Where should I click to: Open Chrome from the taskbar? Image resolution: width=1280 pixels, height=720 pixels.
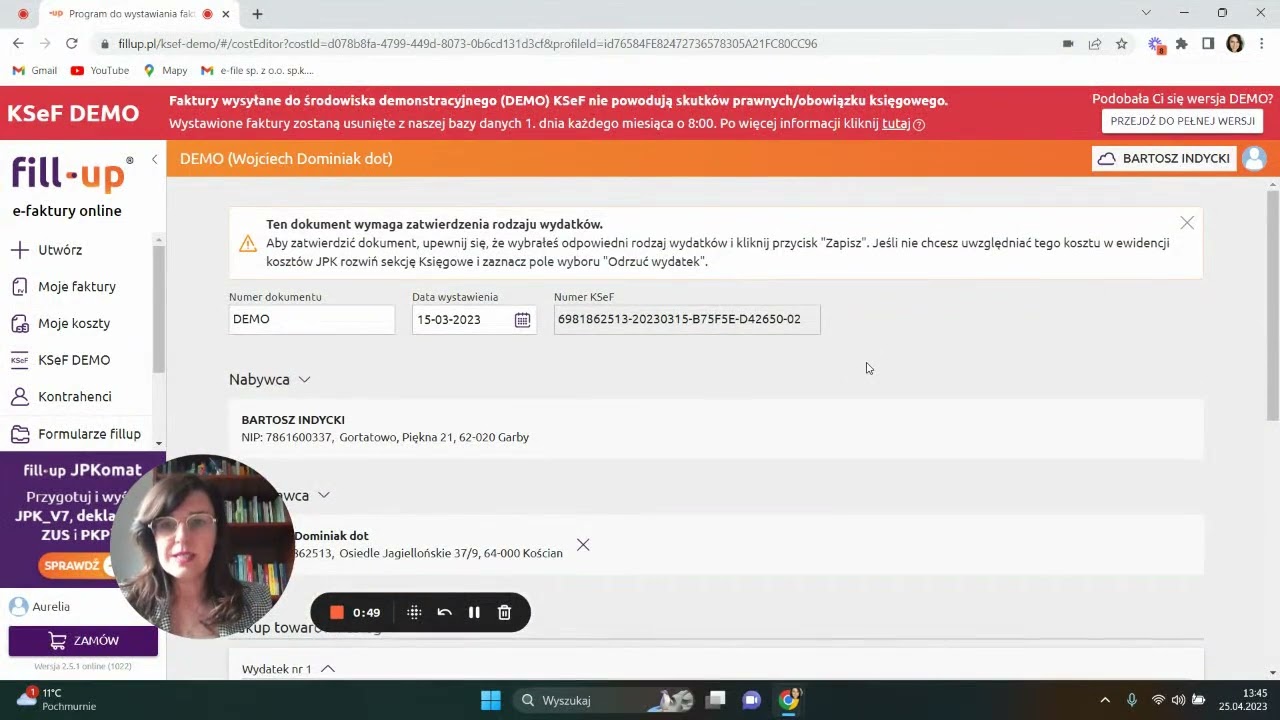point(789,700)
